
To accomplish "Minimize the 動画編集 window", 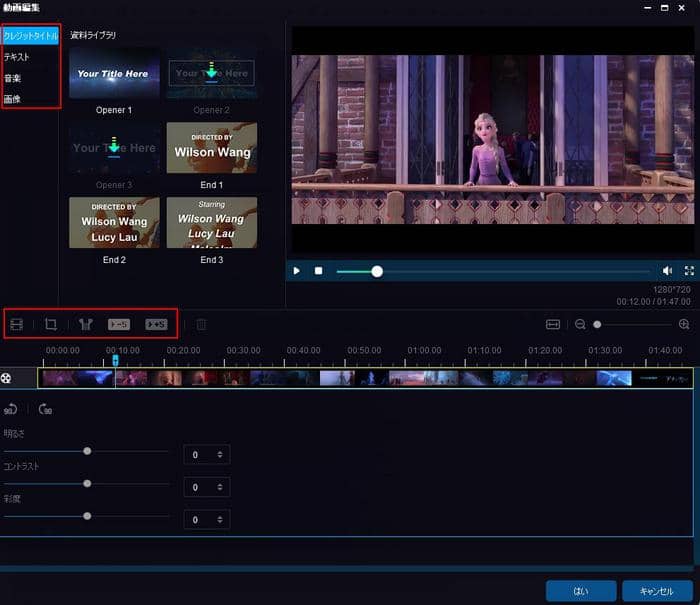I will click(648, 8).
